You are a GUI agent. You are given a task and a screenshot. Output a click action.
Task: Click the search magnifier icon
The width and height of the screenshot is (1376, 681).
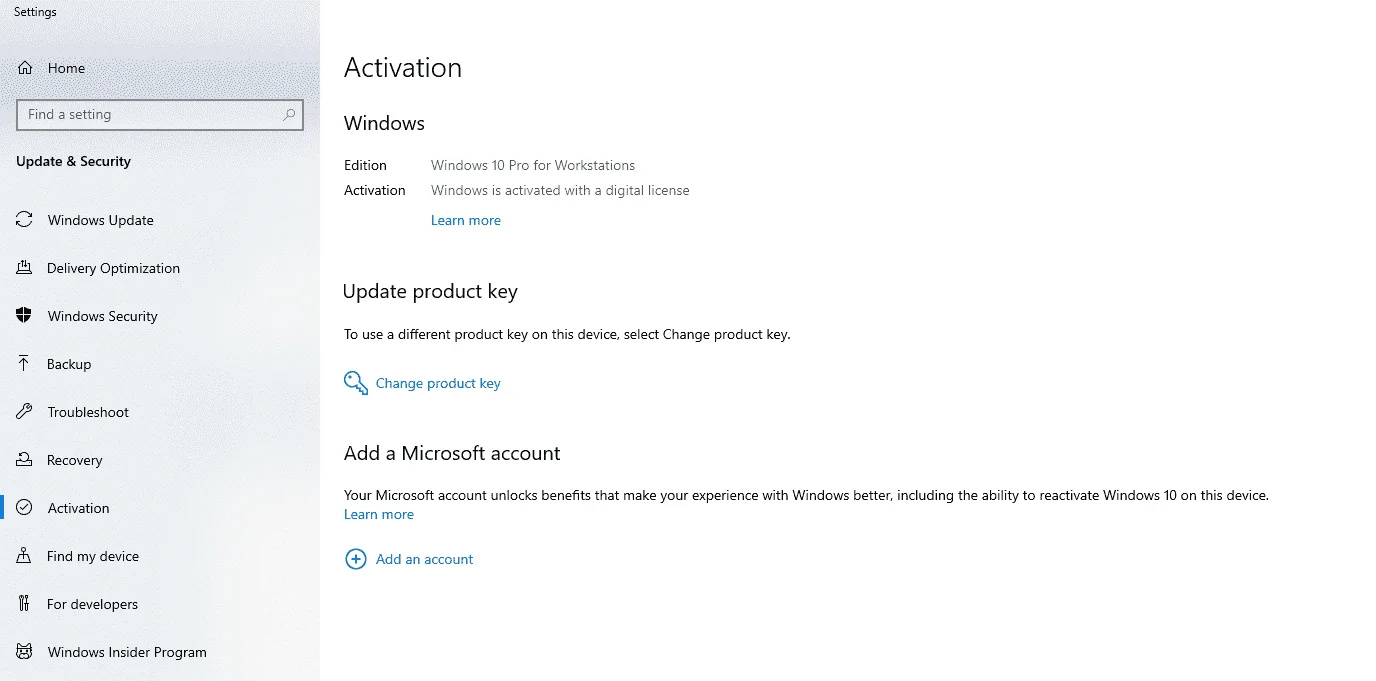(x=289, y=115)
